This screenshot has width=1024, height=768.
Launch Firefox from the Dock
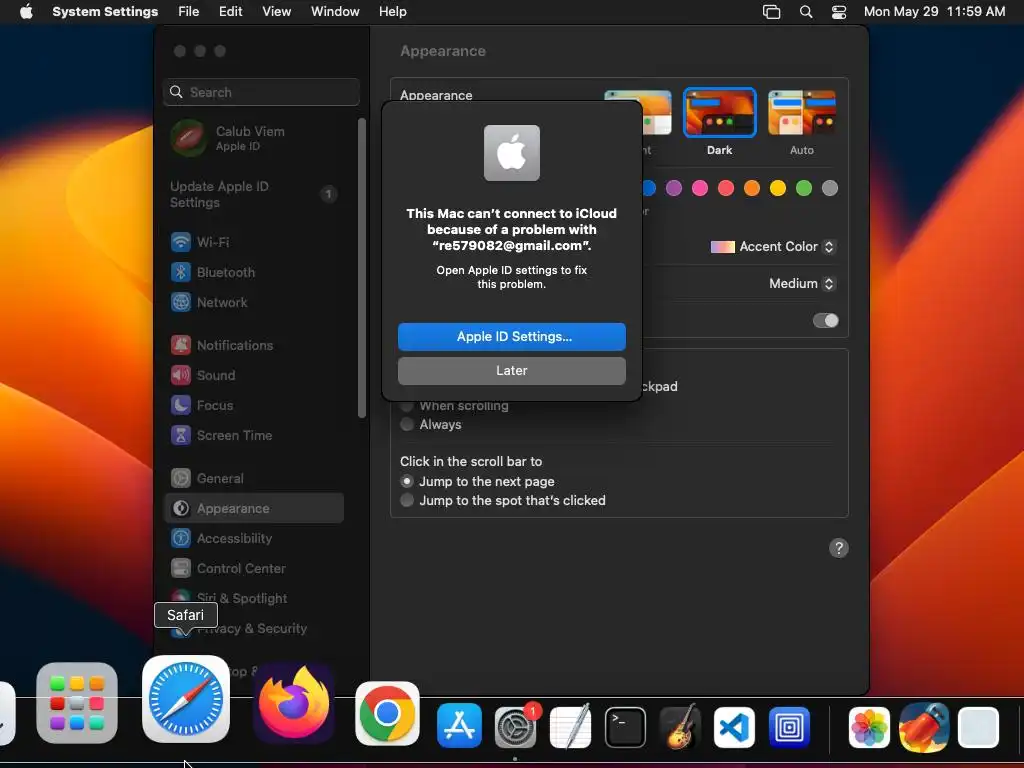(x=294, y=703)
